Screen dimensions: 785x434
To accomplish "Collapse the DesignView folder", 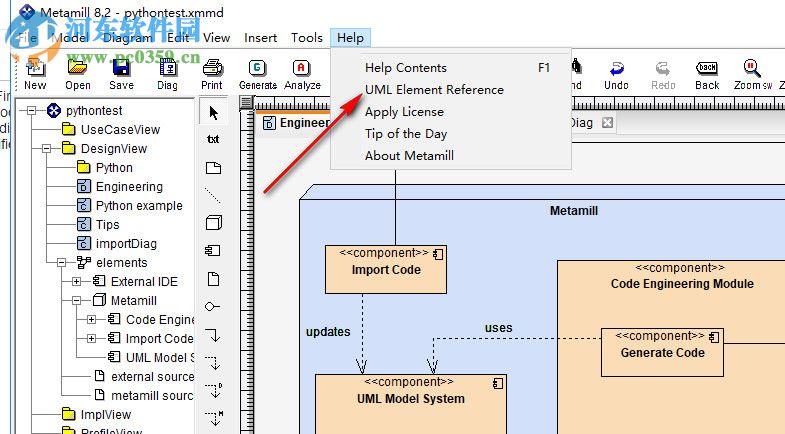I will 47,149.
